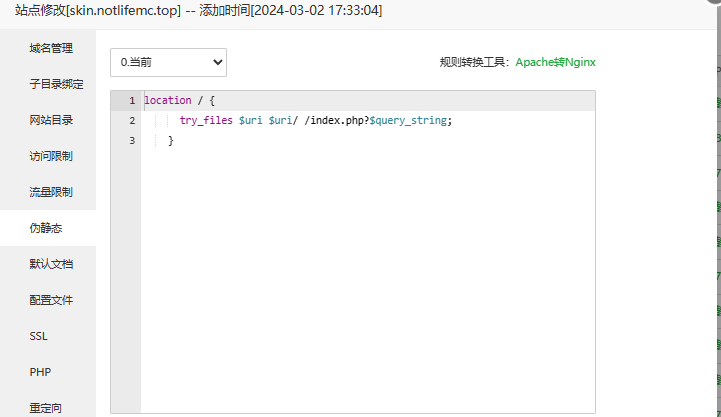Click the dialog title 站点修改[skin.notlifemc.top]
This screenshot has width=721, height=417.
98,10
